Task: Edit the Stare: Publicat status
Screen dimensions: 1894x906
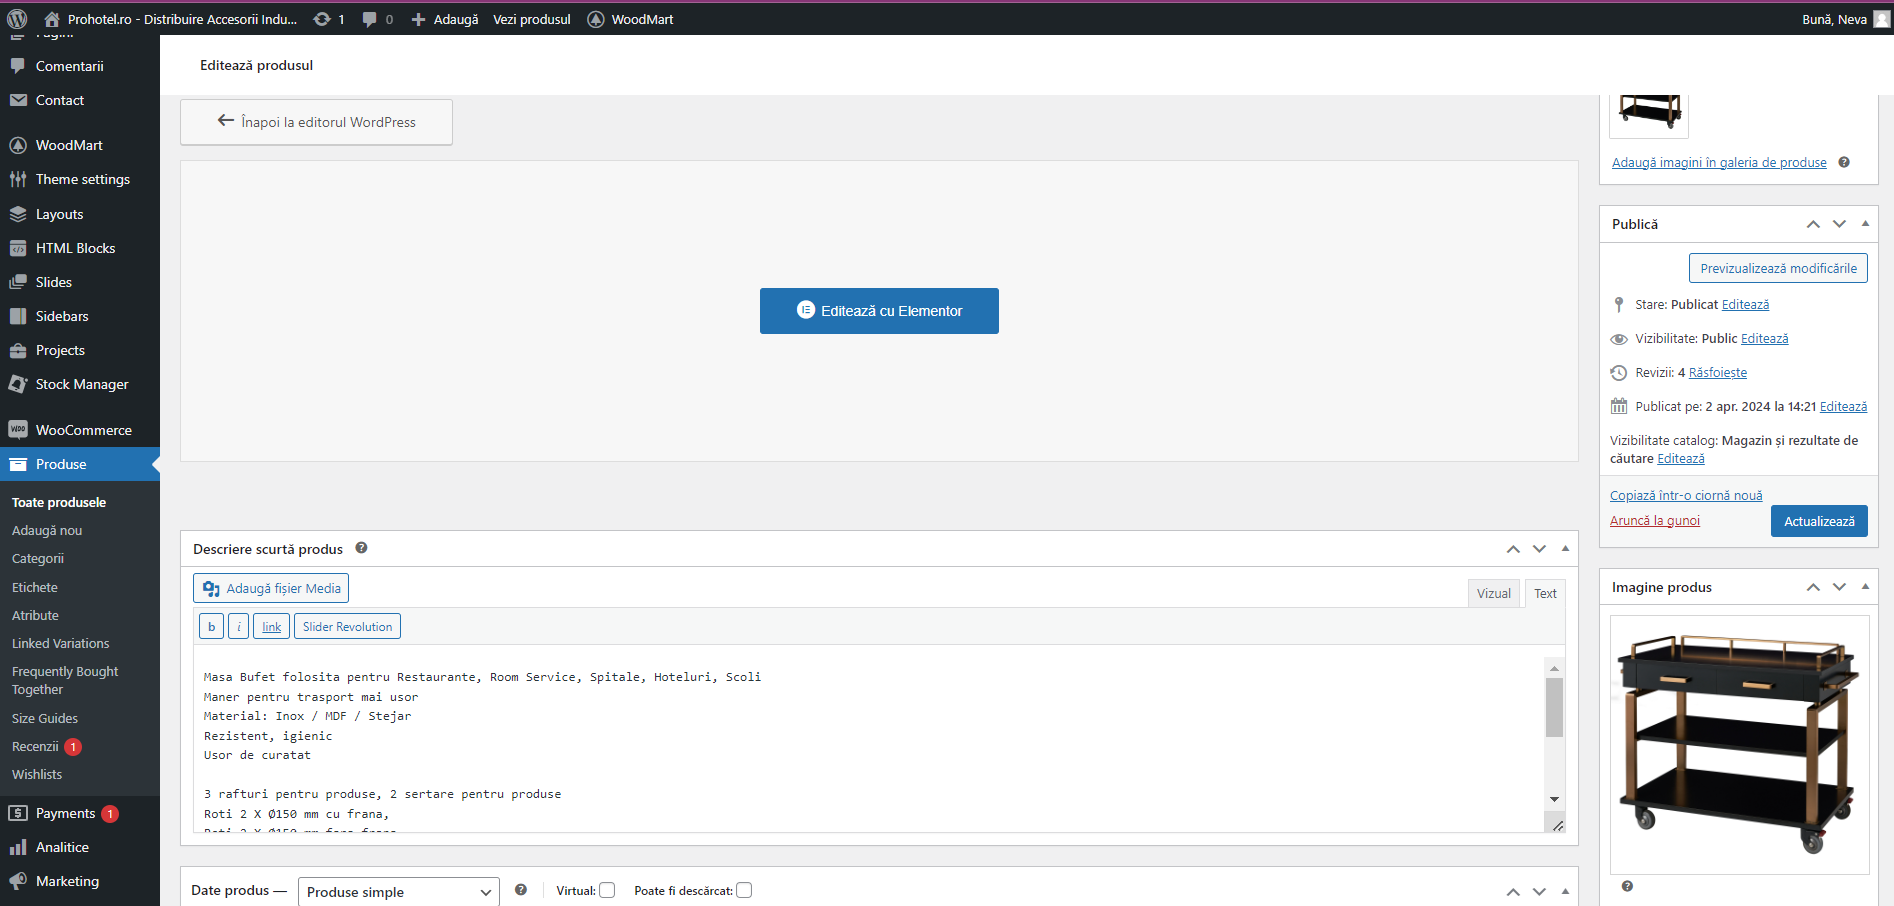Action: click(1745, 304)
